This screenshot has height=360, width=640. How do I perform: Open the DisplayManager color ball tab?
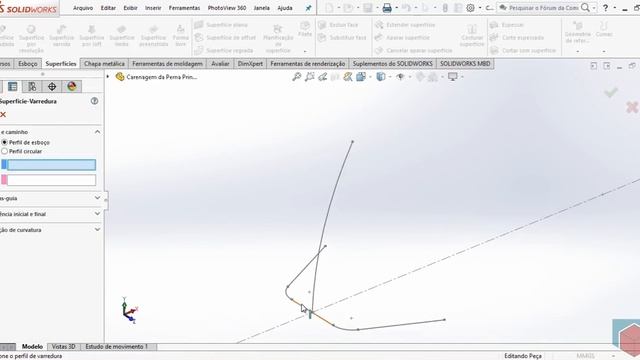(72, 86)
